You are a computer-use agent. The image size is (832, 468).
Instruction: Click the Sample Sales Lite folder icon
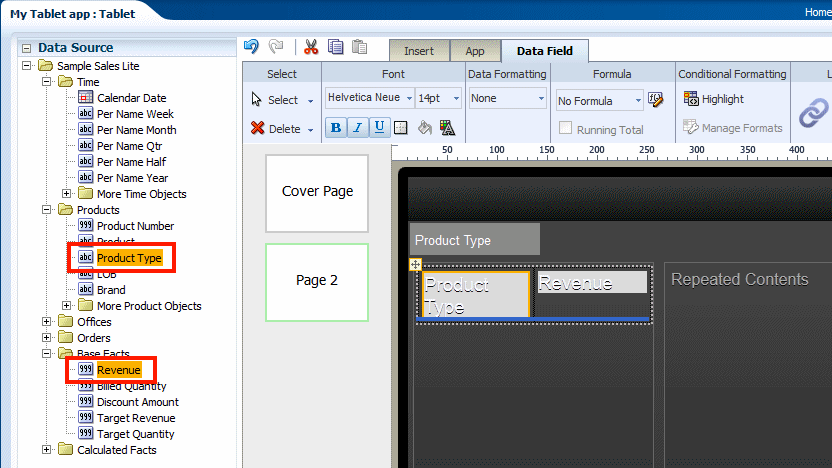point(46,66)
